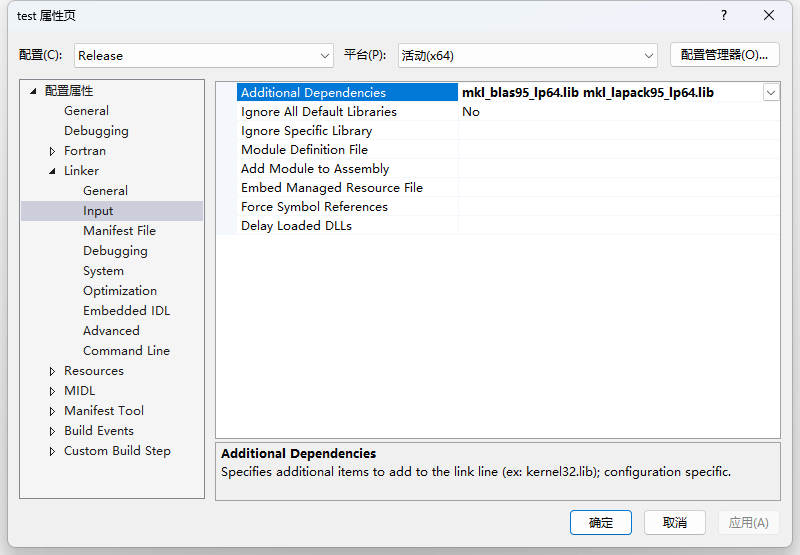
Task: Collapse the Linker tree node
Action: coord(52,171)
